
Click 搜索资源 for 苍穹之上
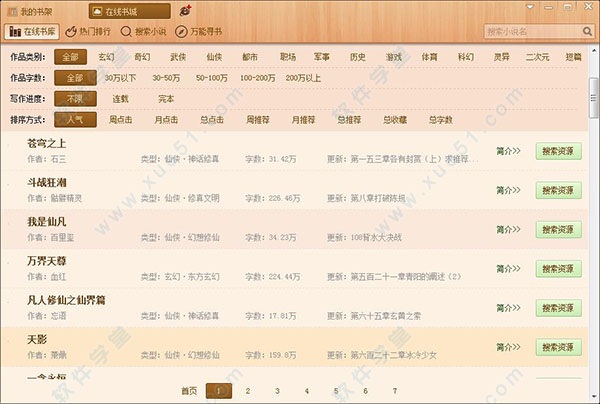pyautogui.click(x=558, y=151)
